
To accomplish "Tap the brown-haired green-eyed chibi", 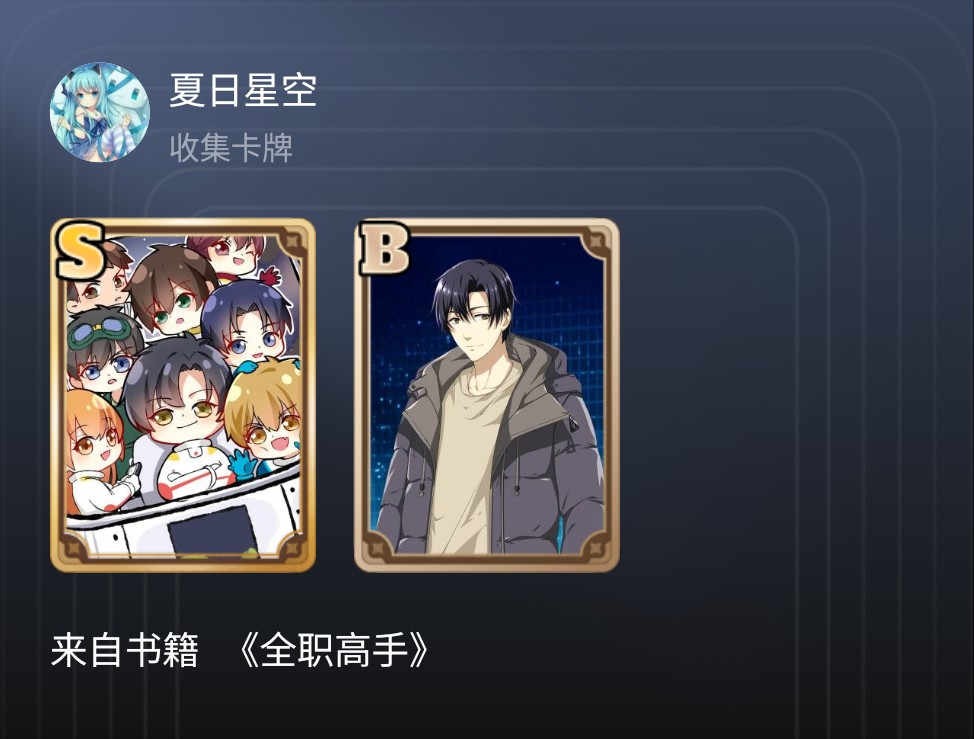I will pos(169,290).
